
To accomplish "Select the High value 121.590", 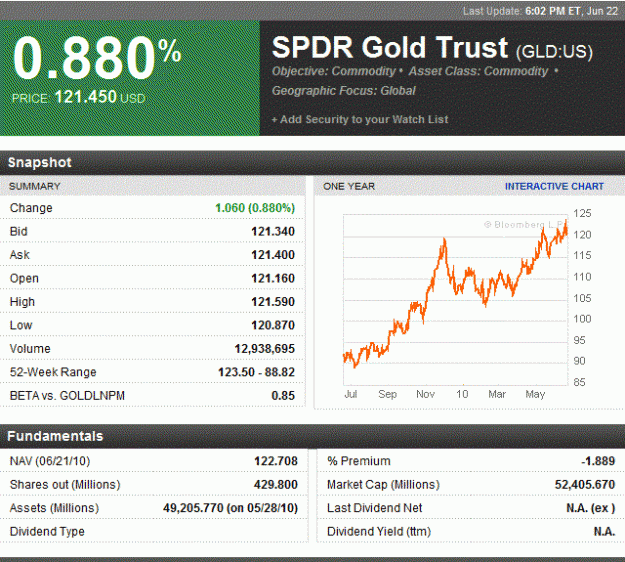I will click(x=273, y=302).
